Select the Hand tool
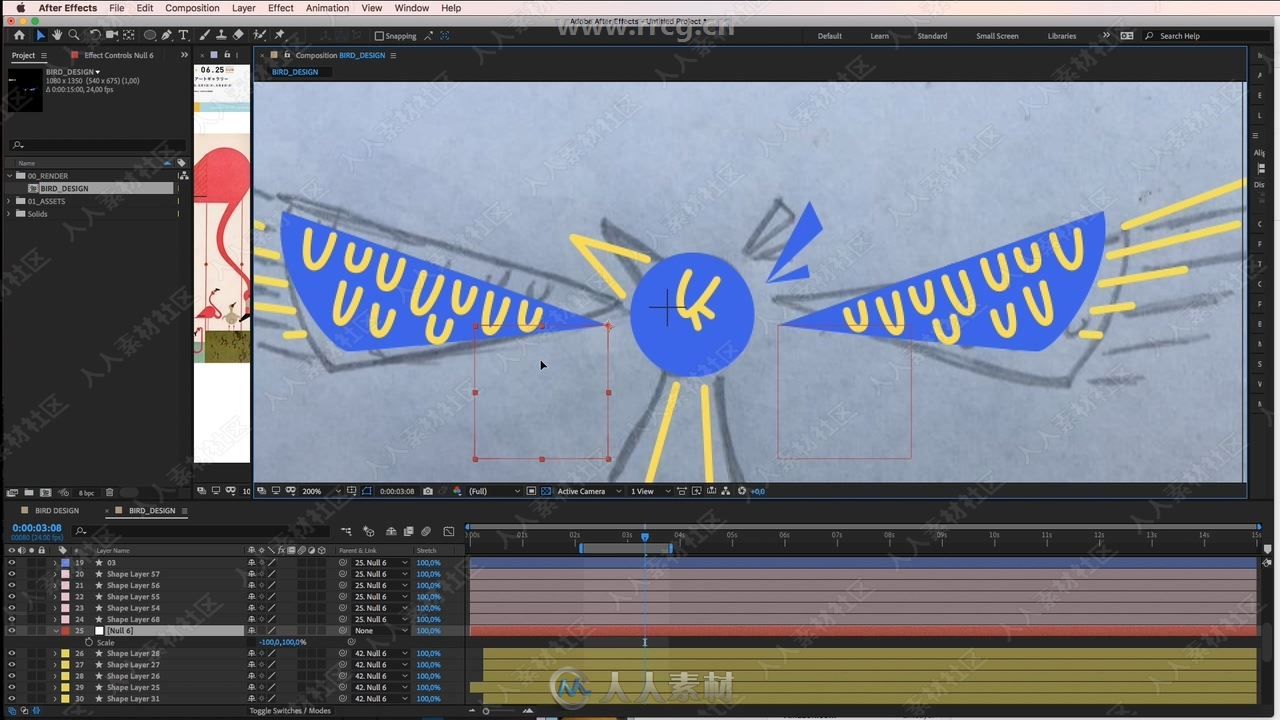The width and height of the screenshot is (1280, 720). click(57, 35)
